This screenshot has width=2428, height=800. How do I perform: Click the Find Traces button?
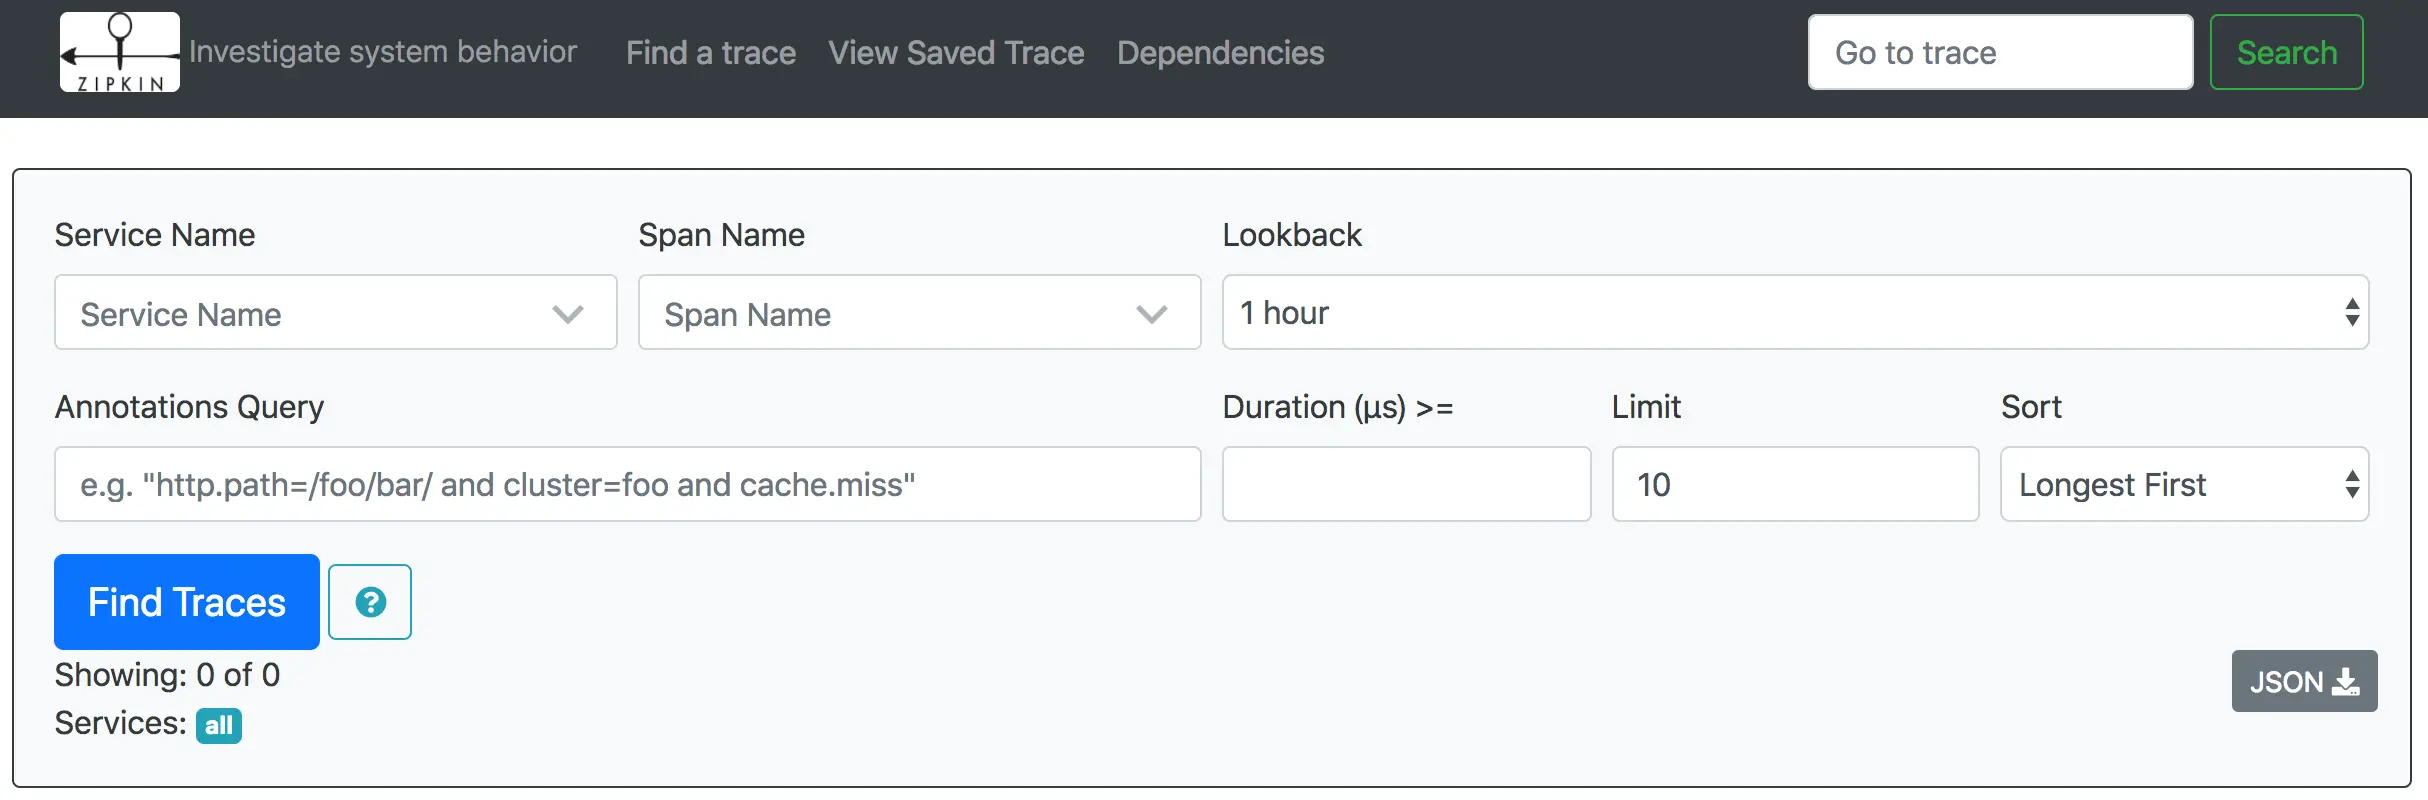(x=187, y=602)
